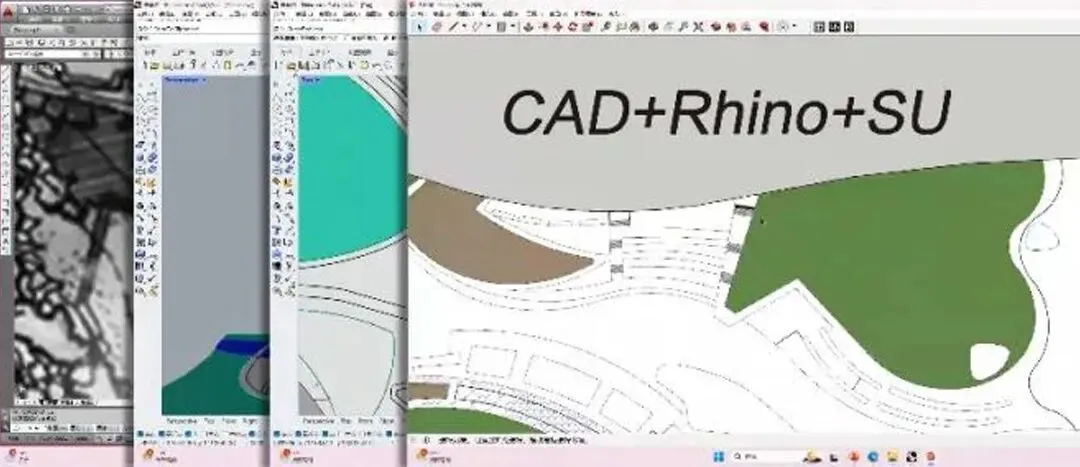The height and width of the screenshot is (467, 1080).
Task: Open the first (File) menu in SketchUp
Action: click(417, 13)
